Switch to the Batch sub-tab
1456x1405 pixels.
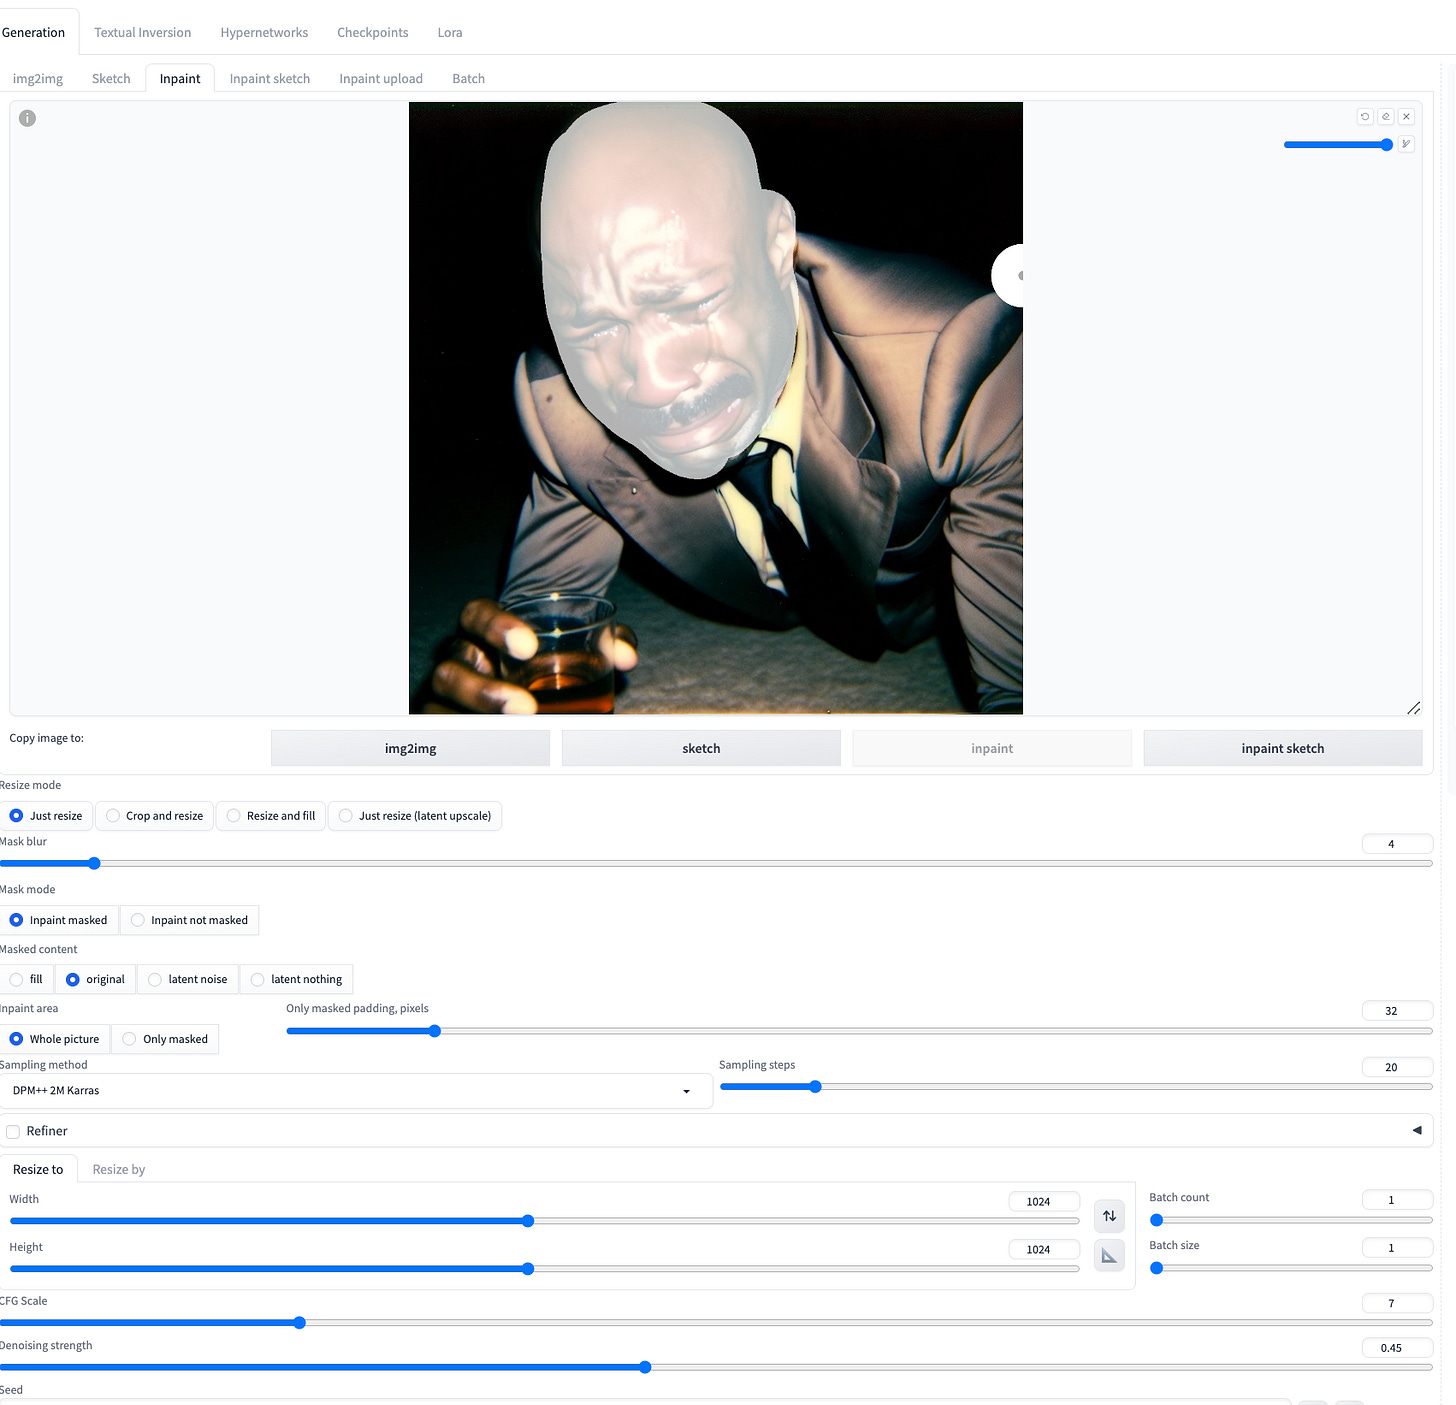pyautogui.click(x=468, y=79)
